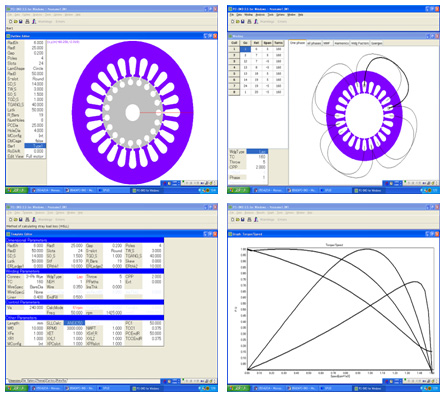Open the MMF tab in Winding window
This screenshot has height=394, width=444.
(x=327, y=43)
